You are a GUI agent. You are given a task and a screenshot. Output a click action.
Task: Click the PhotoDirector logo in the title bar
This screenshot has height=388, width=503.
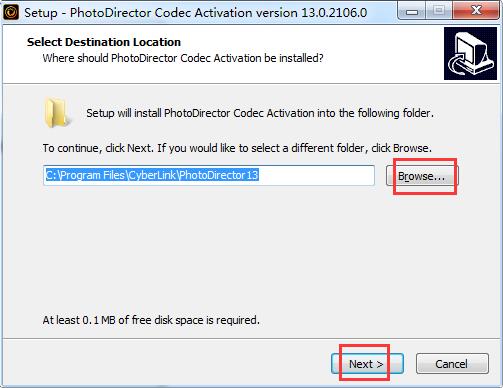[x=11, y=12]
